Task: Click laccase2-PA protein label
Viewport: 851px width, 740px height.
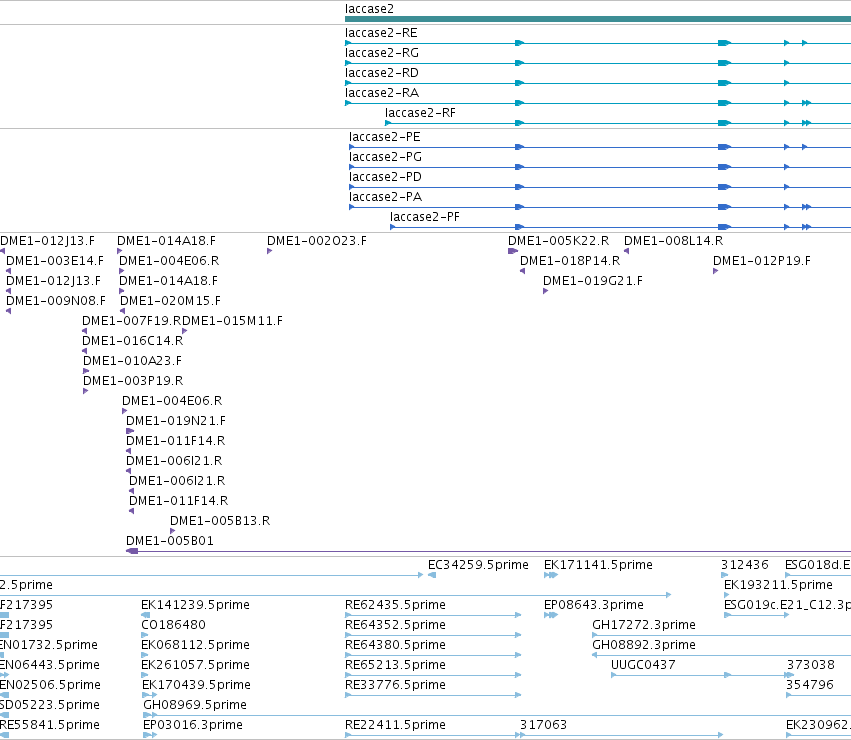Action: [x=385, y=197]
